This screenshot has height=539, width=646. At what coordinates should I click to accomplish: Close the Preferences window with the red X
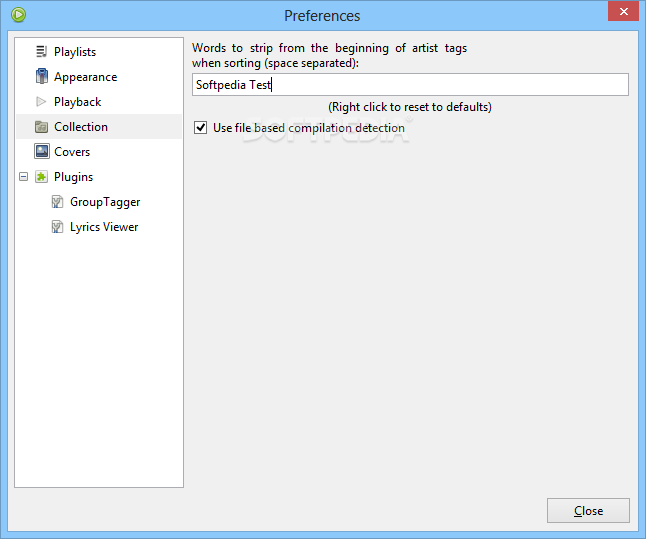tap(623, 11)
